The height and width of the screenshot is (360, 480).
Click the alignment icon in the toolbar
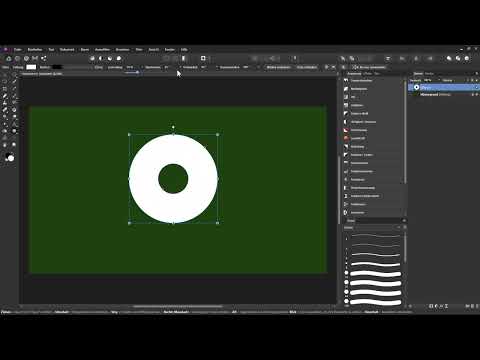tap(388, 59)
